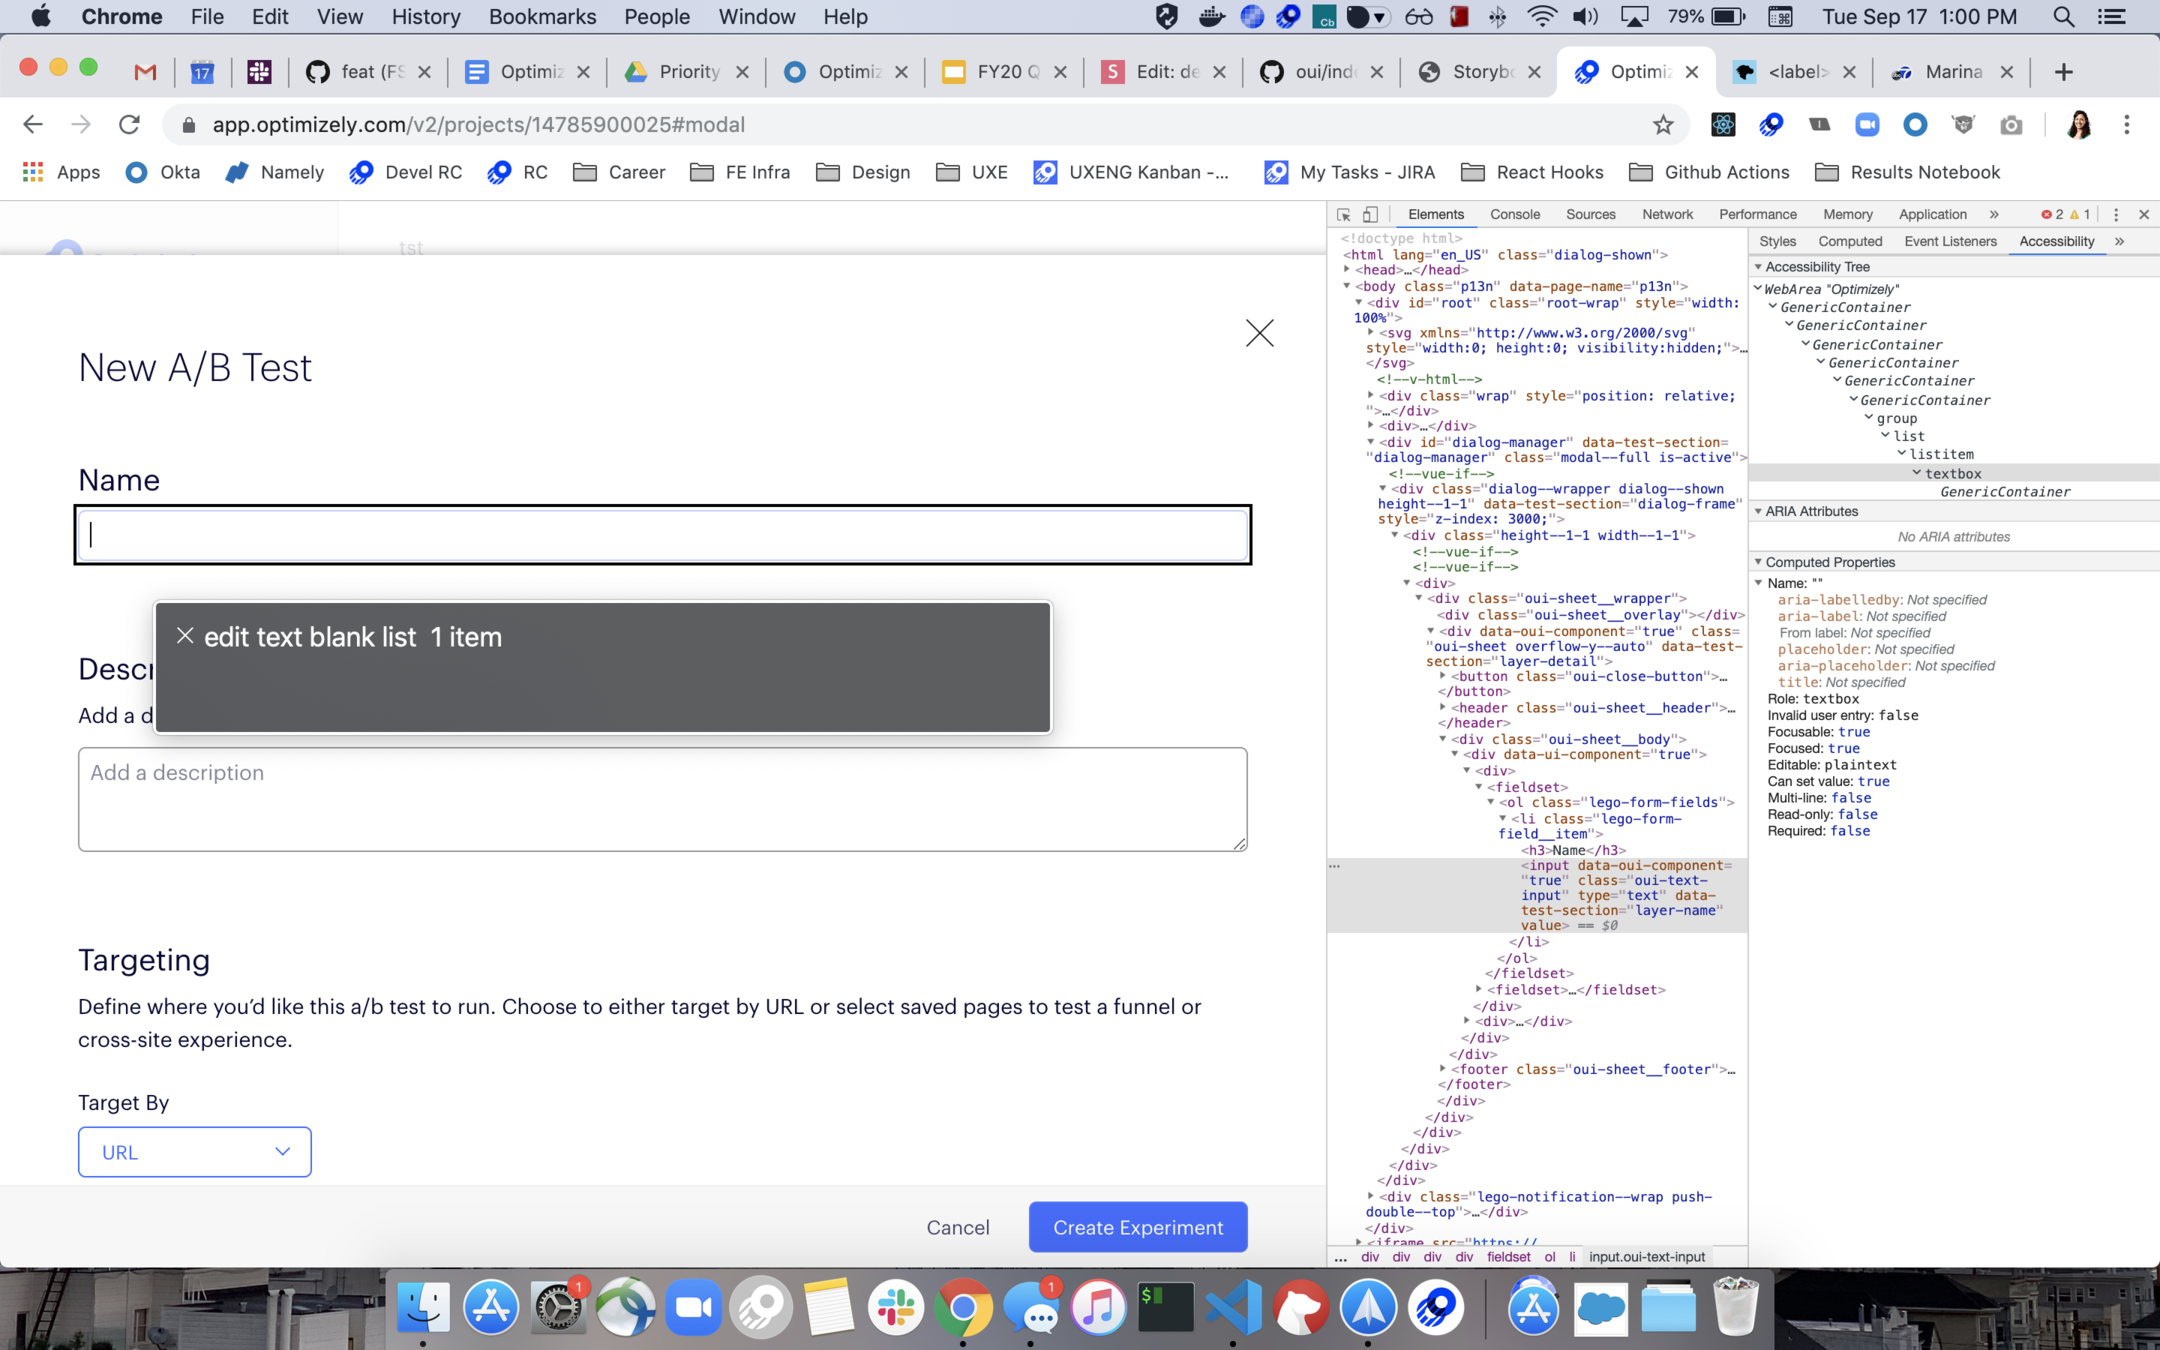
Task: Open Visual Studio Code from the dock
Action: tap(1233, 1307)
